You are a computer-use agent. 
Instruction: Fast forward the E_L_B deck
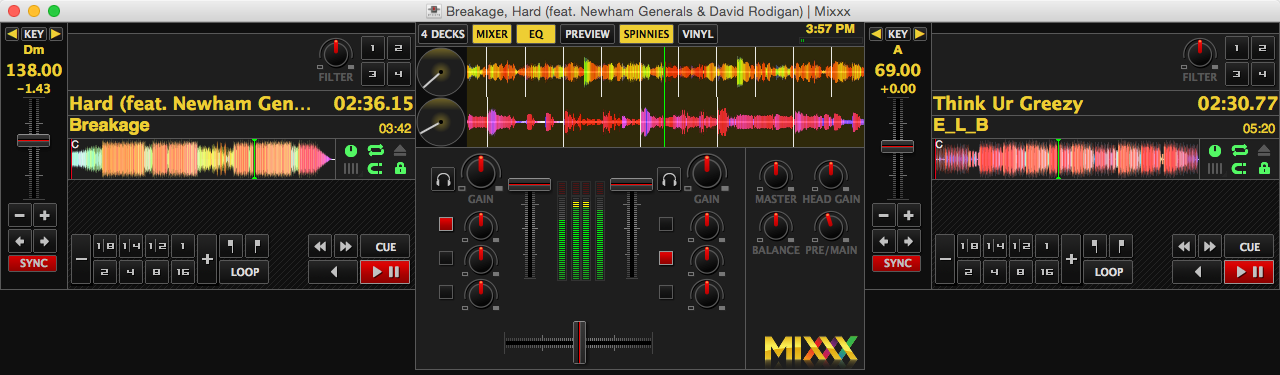pos(1209,246)
